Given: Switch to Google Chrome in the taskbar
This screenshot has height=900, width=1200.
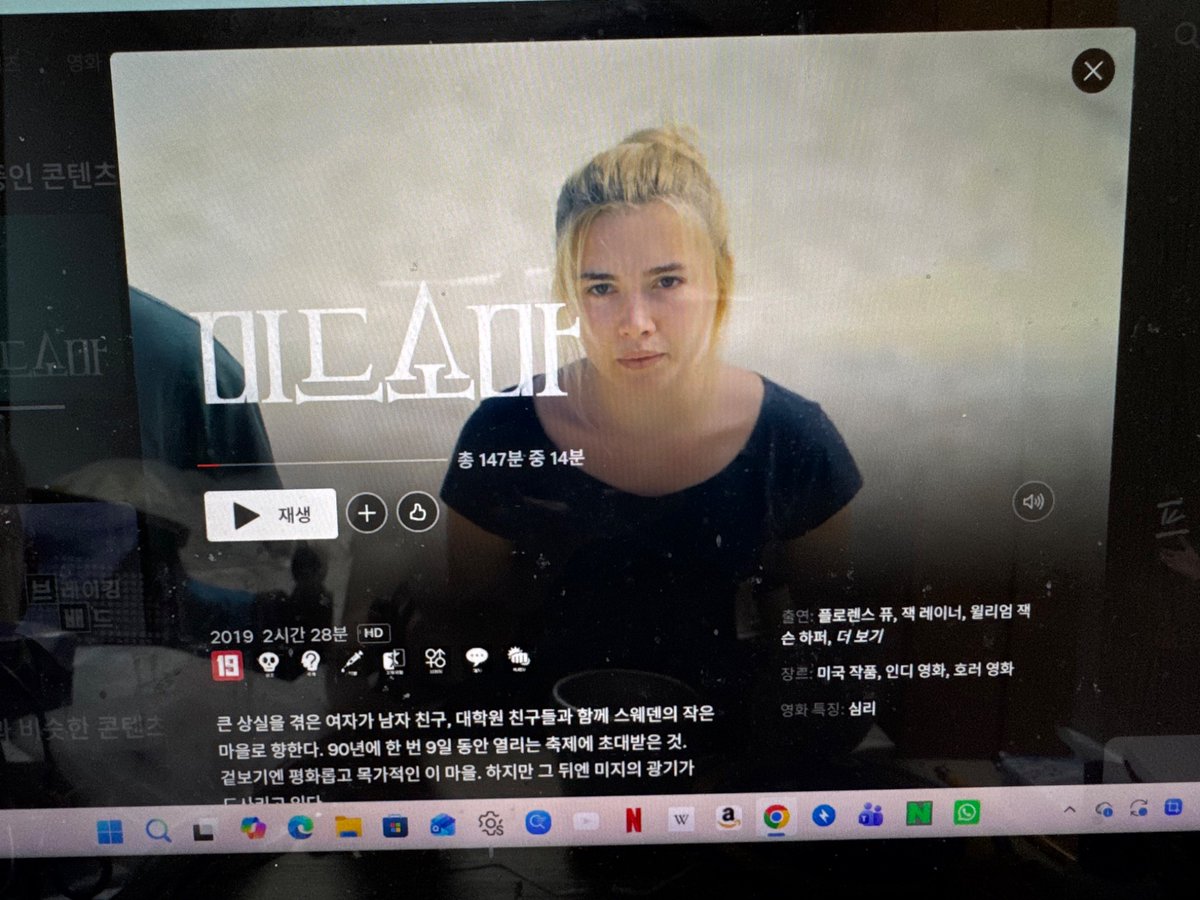Looking at the screenshot, I should 776,817.
